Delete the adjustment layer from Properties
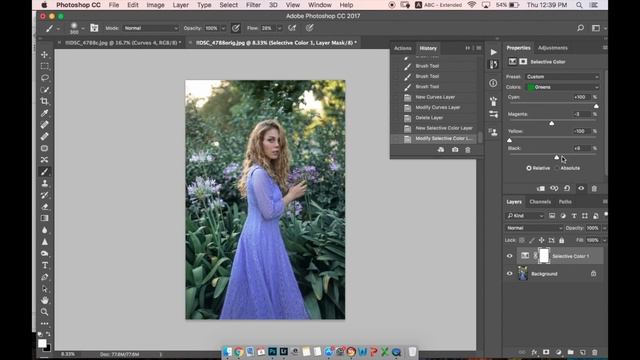Screen dimensions: 640x360 click(594, 189)
